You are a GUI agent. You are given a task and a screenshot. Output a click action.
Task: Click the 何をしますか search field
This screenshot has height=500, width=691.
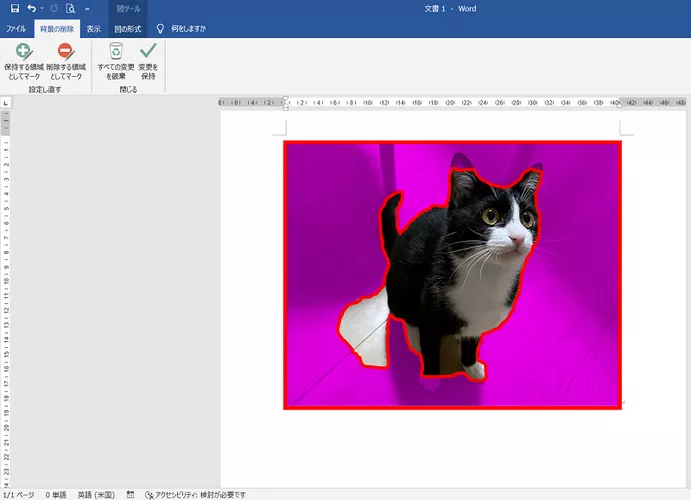point(186,29)
